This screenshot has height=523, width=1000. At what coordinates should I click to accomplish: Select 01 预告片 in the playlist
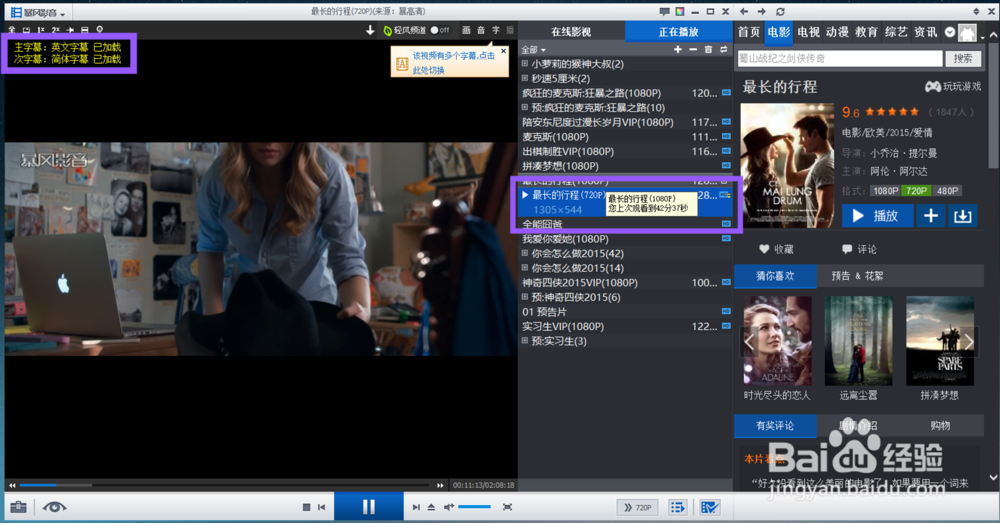pos(626,312)
